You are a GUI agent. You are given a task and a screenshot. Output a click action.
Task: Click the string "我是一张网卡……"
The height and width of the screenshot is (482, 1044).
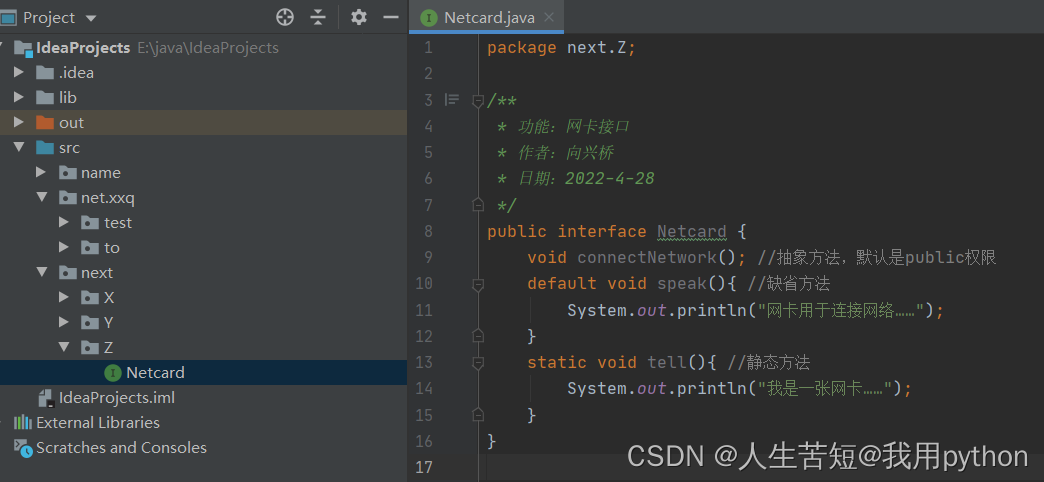[825, 389]
